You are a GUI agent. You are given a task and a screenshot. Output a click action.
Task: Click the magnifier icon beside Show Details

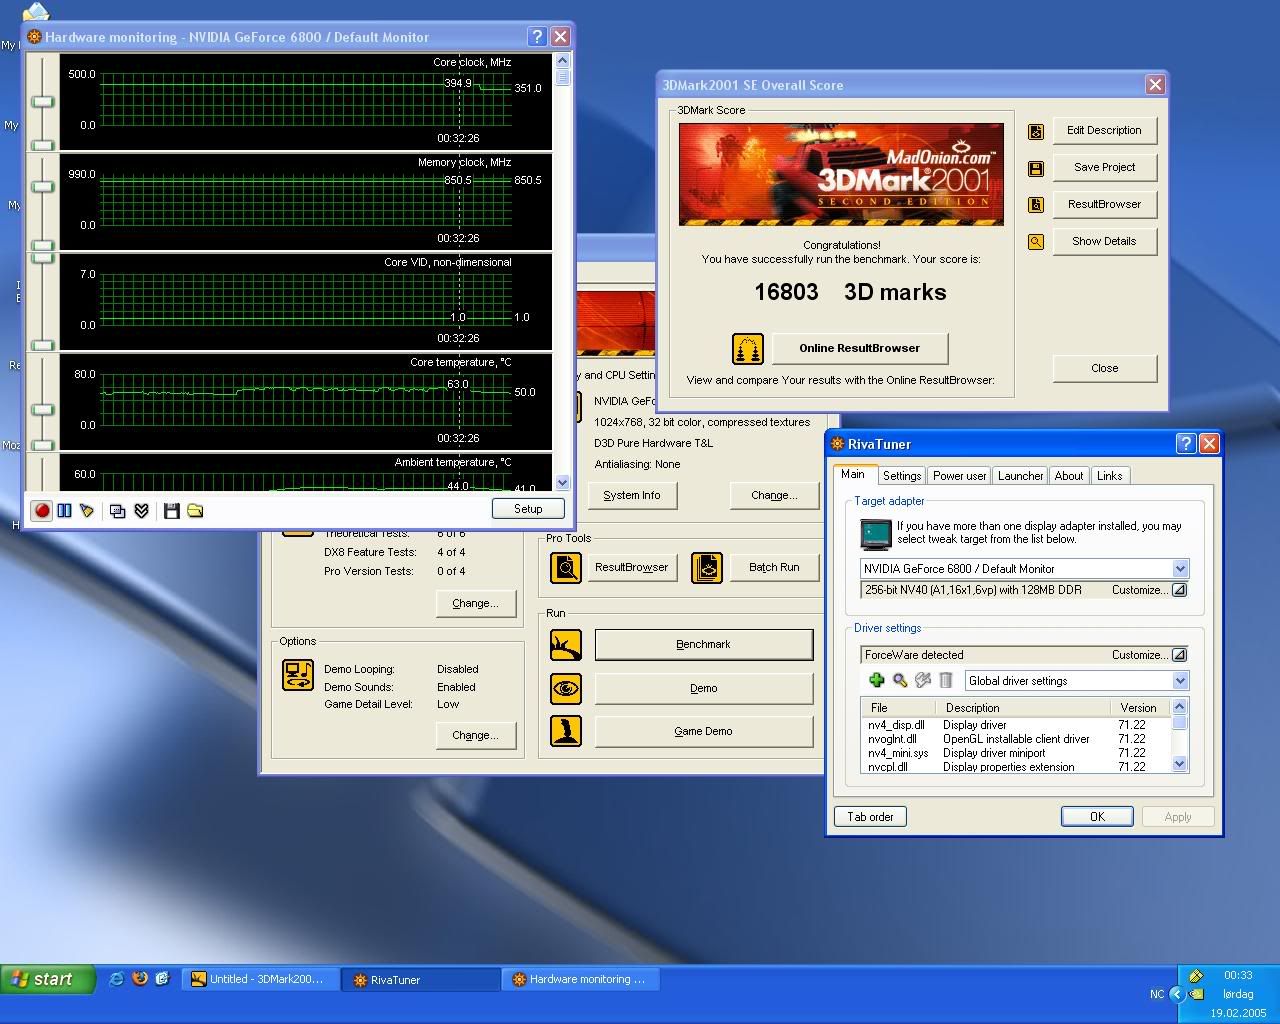(x=1036, y=242)
